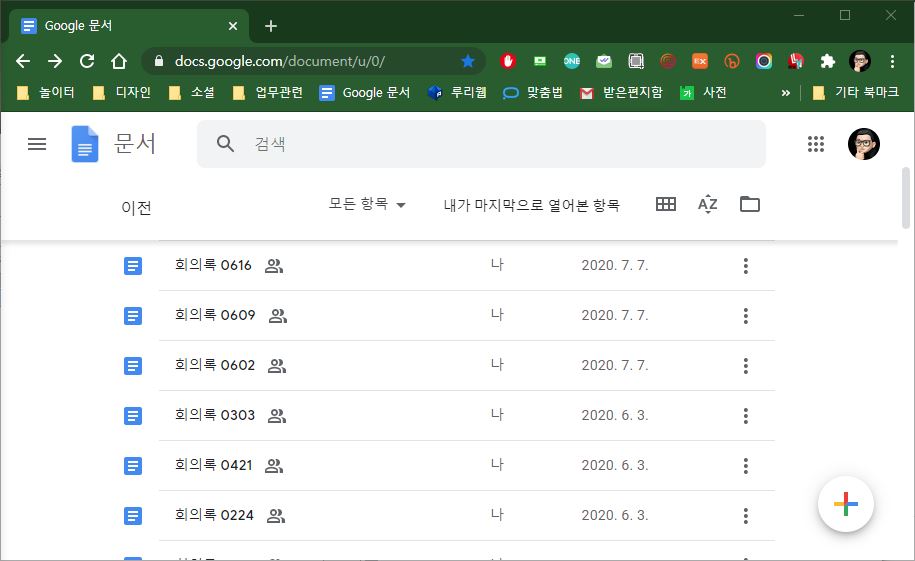The width and height of the screenshot is (915, 561).
Task: Open the Google 문서 bookmark
Action: coord(365,92)
